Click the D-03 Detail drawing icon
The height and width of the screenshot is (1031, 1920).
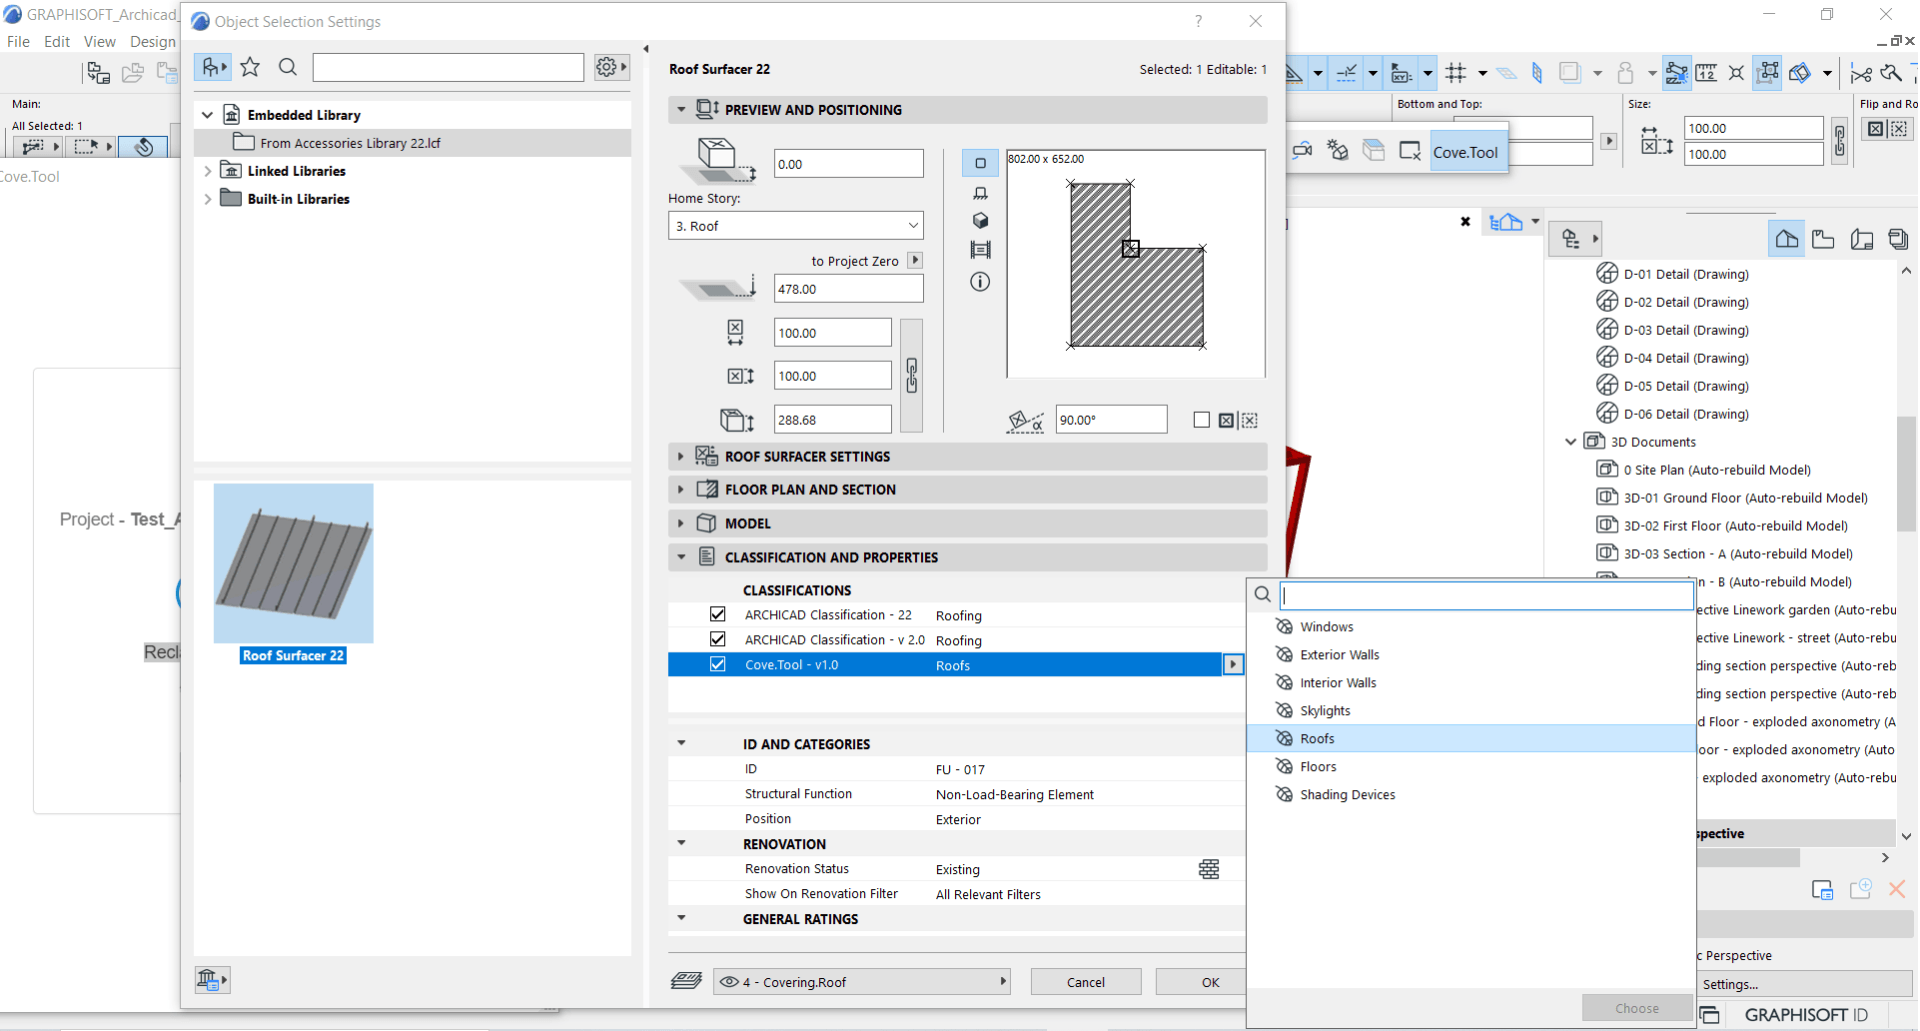[x=1607, y=329]
